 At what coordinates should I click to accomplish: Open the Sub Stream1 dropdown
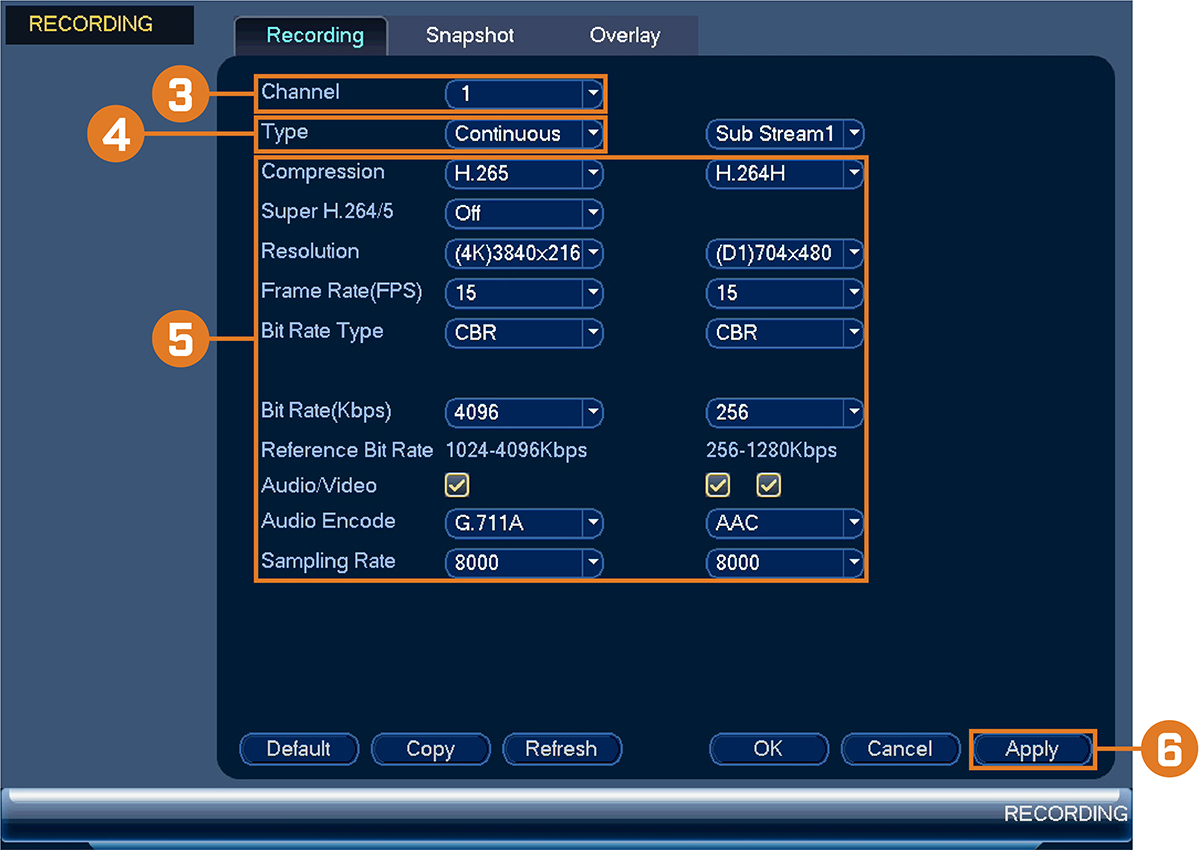pyautogui.click(x=785, y=133)
